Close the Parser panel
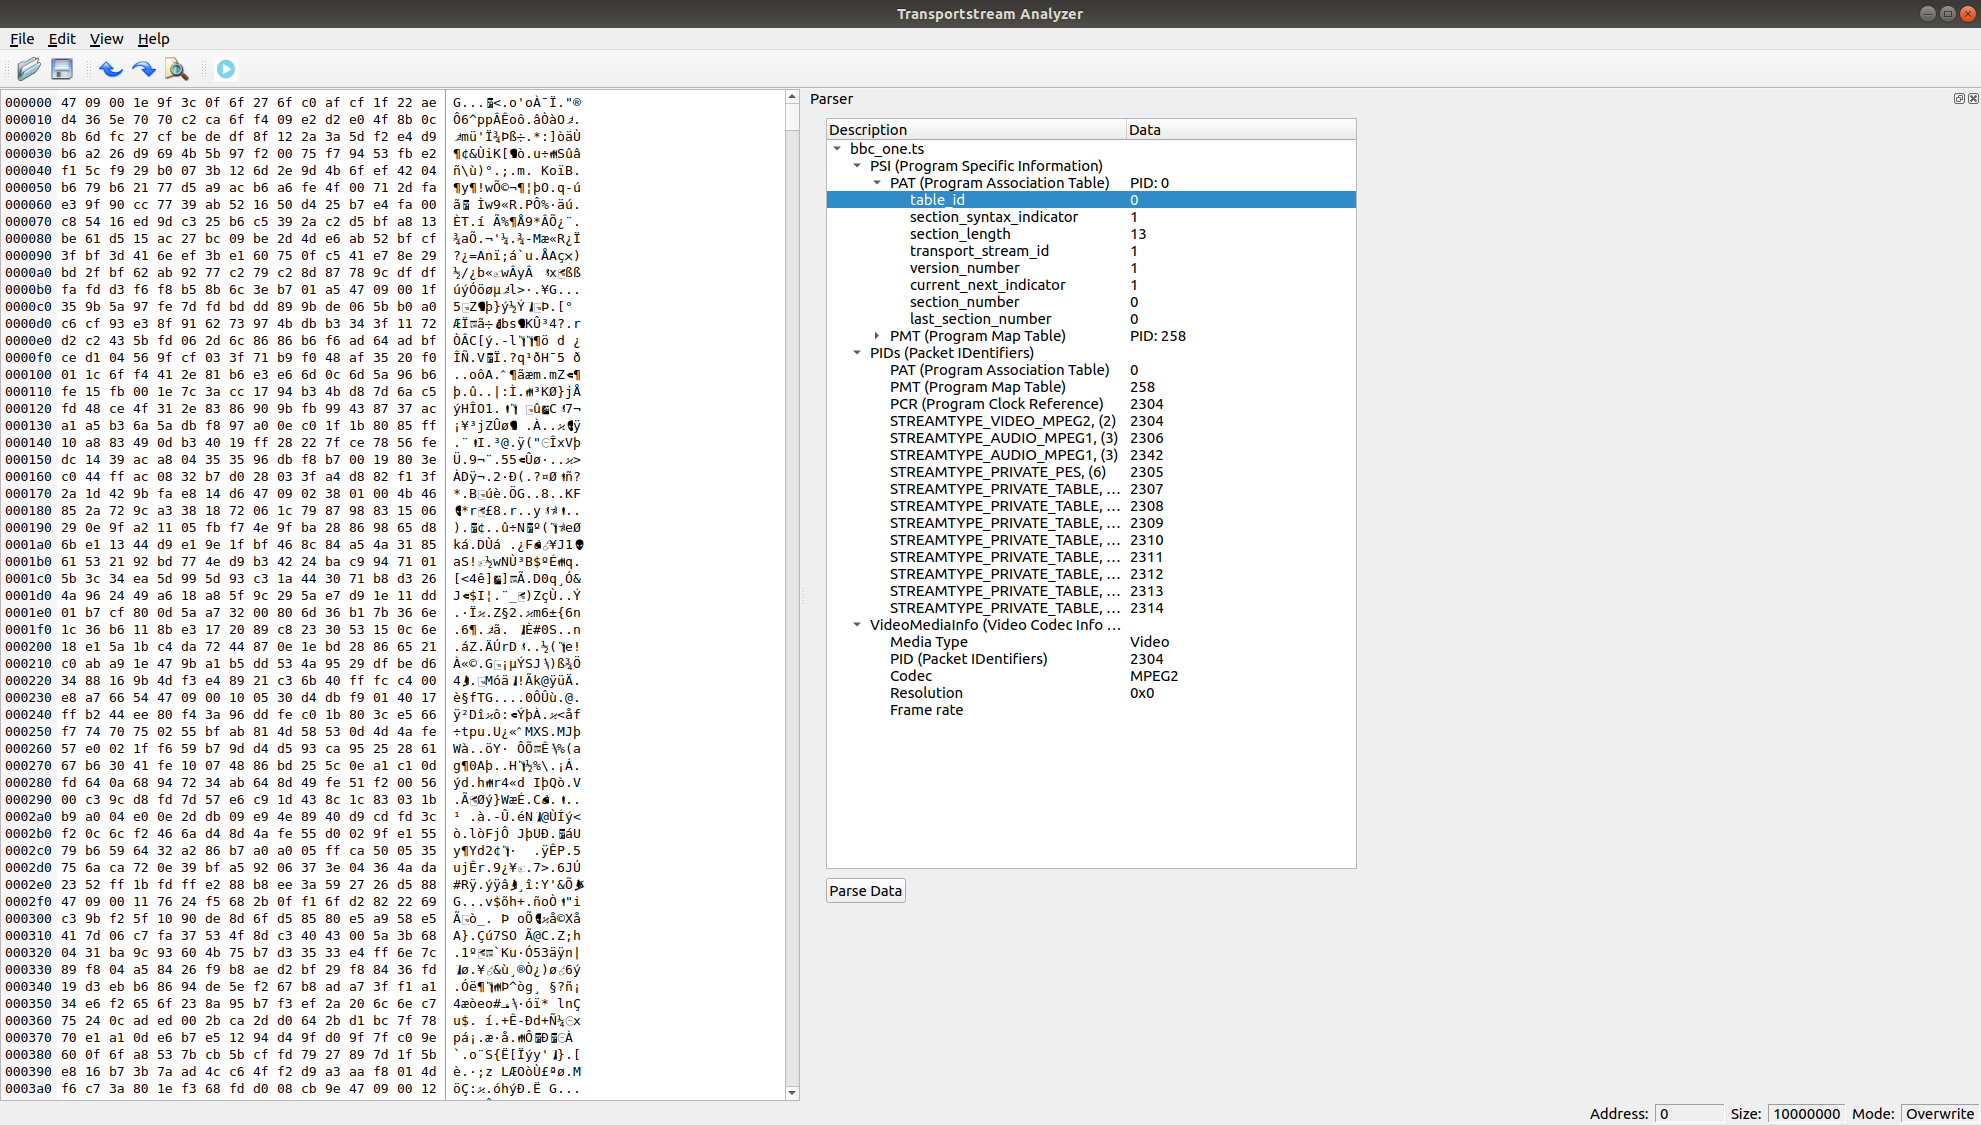 click(x=1973, y=98)
